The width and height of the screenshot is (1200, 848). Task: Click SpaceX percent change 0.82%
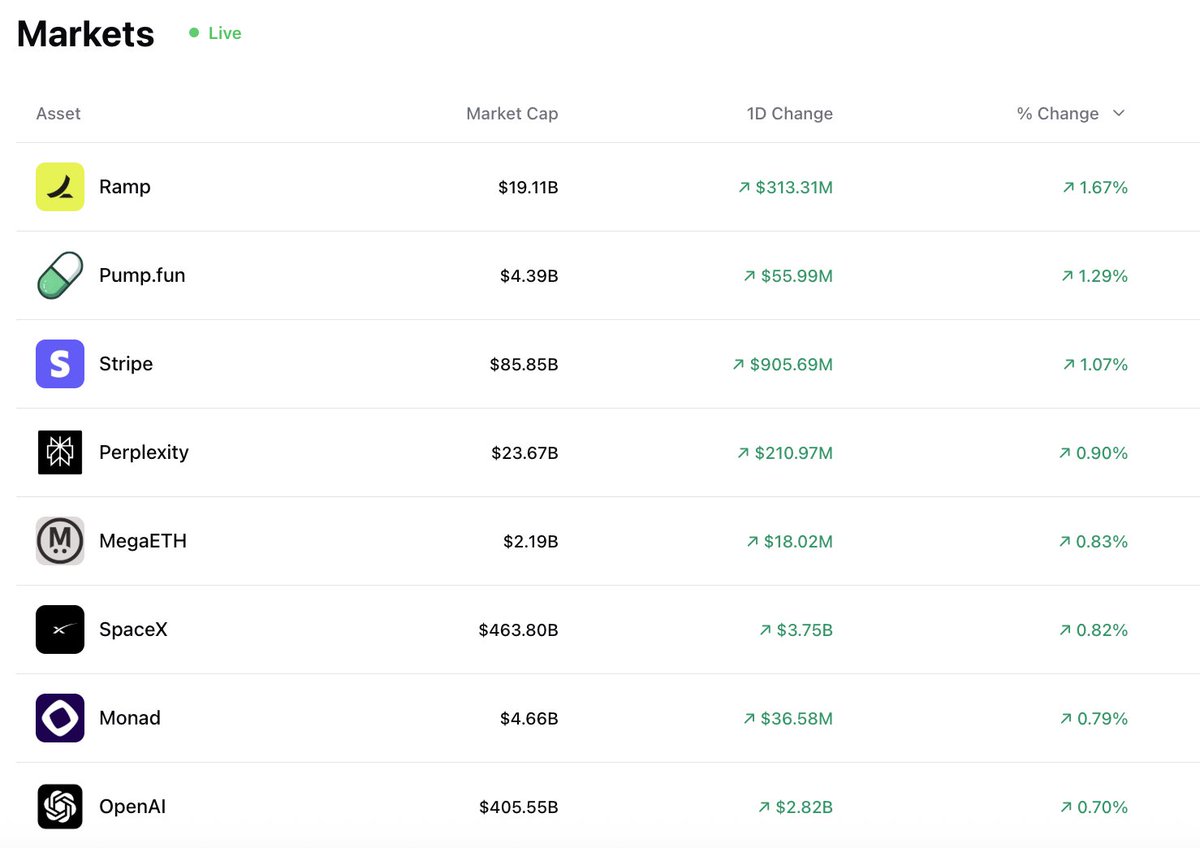[x=1093, y=630]
